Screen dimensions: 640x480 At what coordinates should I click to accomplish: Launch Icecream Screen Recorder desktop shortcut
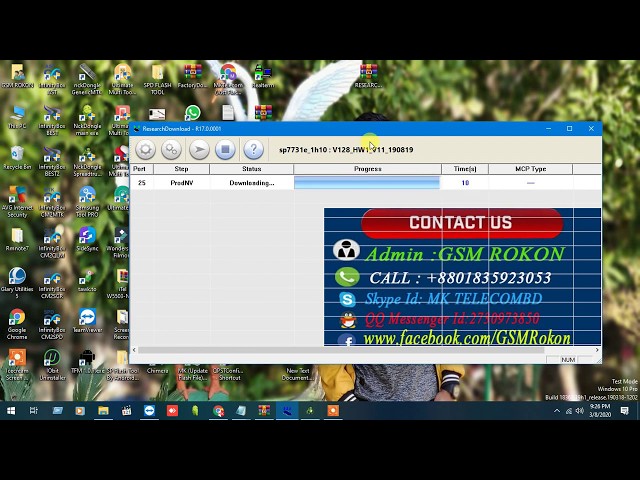[17, 365]
